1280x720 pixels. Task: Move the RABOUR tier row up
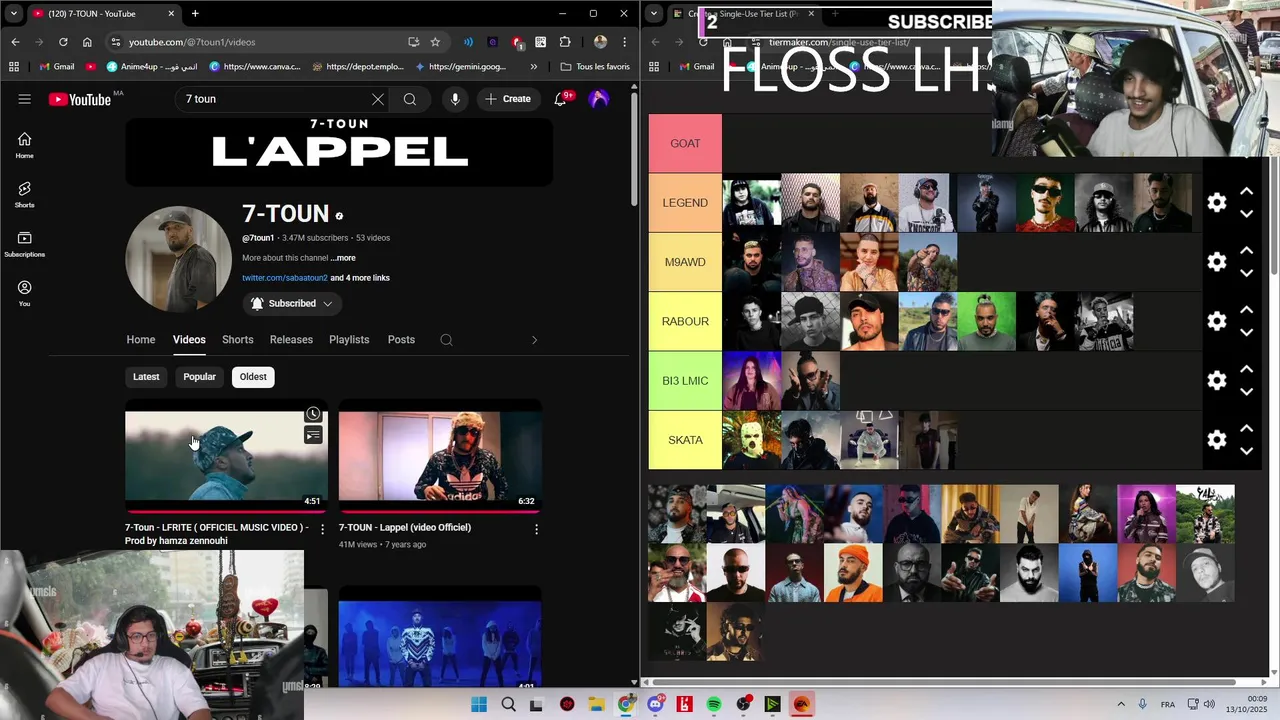[1247, 310]
